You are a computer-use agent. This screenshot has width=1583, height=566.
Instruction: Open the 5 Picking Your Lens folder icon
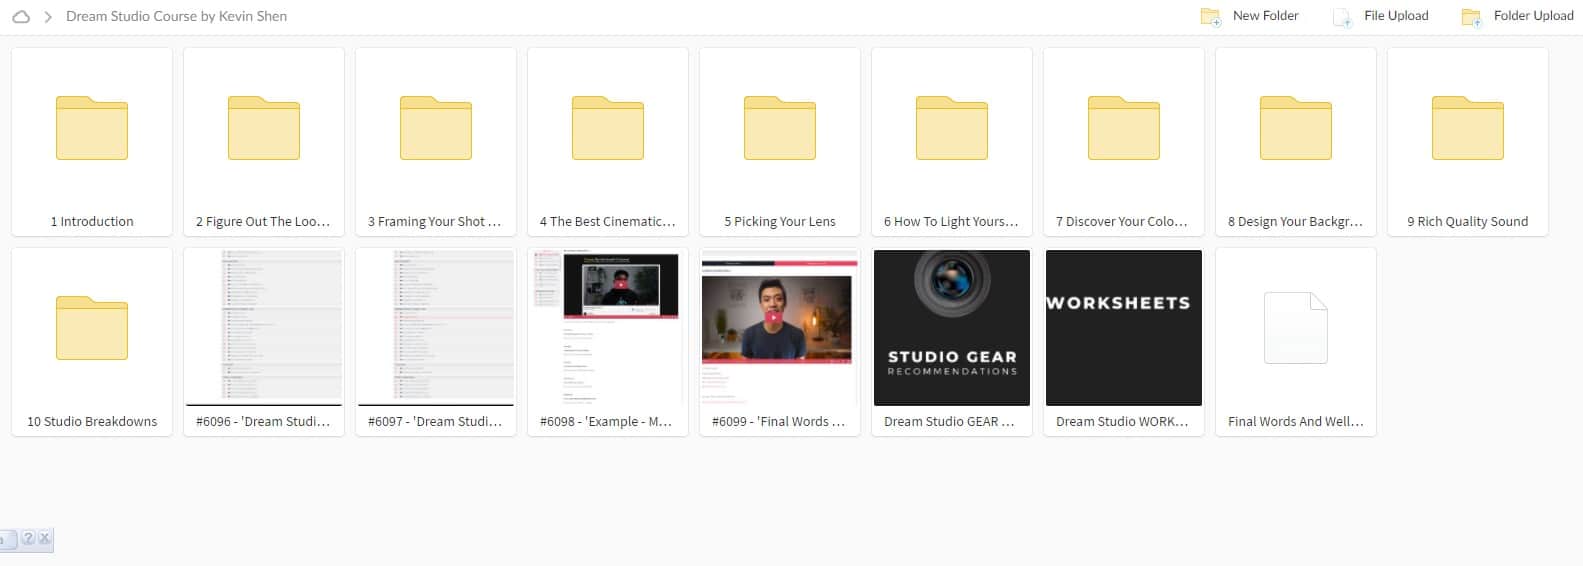tap(780, 128)
